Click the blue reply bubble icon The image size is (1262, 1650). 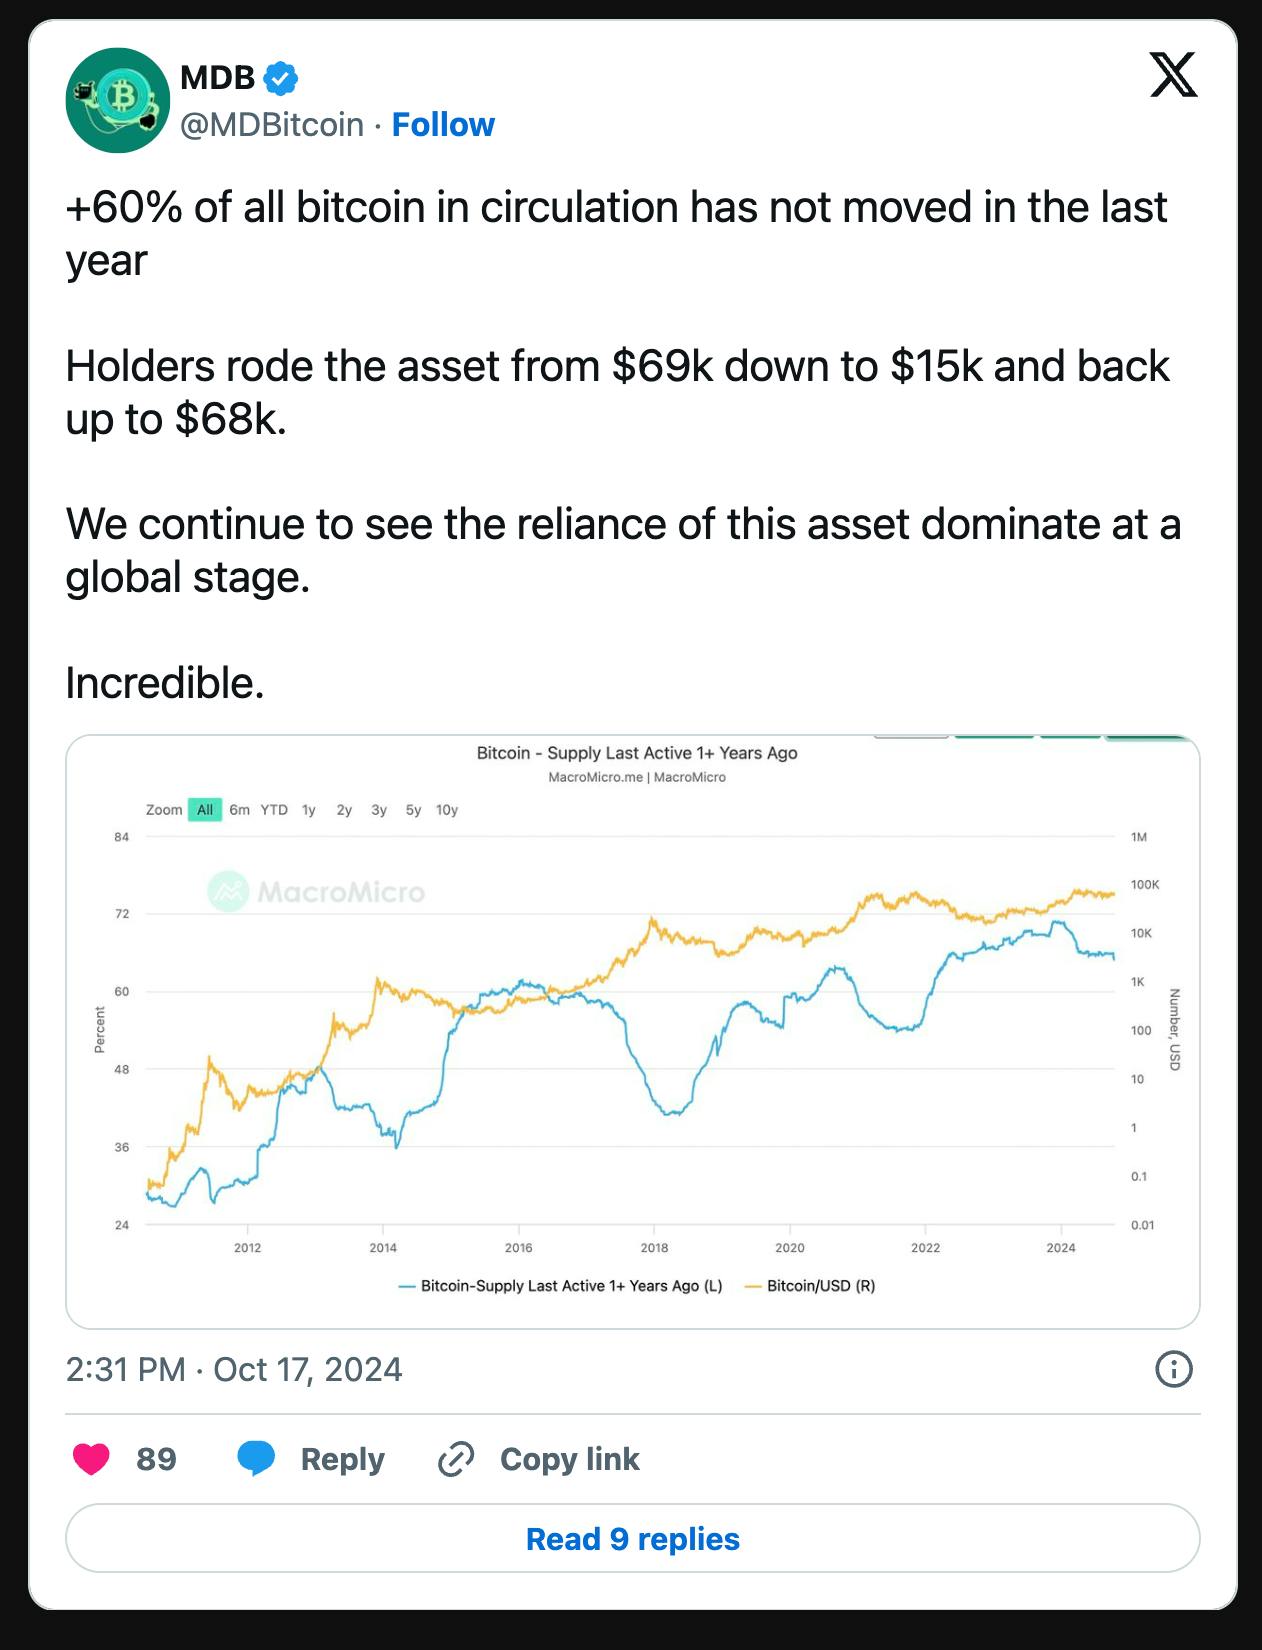point(258,1460)
